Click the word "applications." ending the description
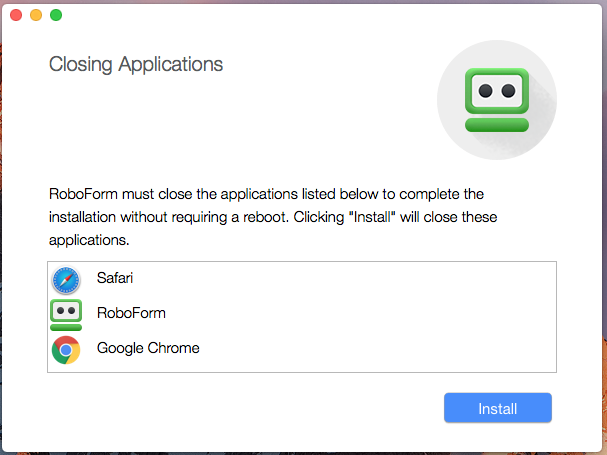 coord(90,241)
